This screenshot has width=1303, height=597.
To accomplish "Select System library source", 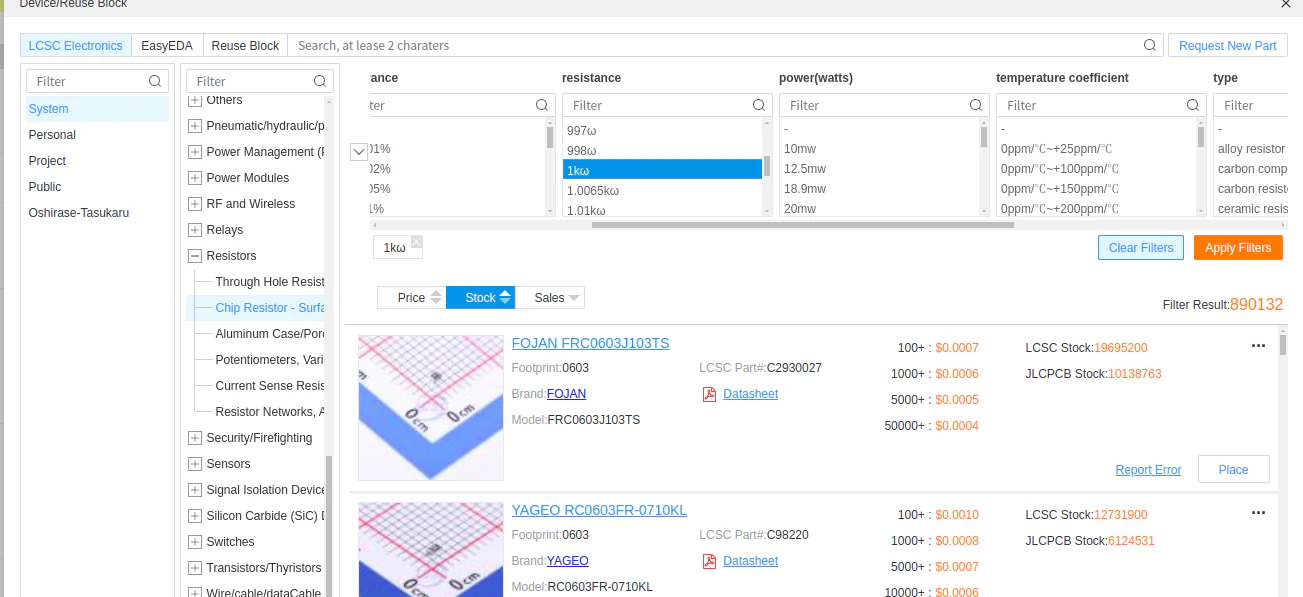I will click(97, 109).
